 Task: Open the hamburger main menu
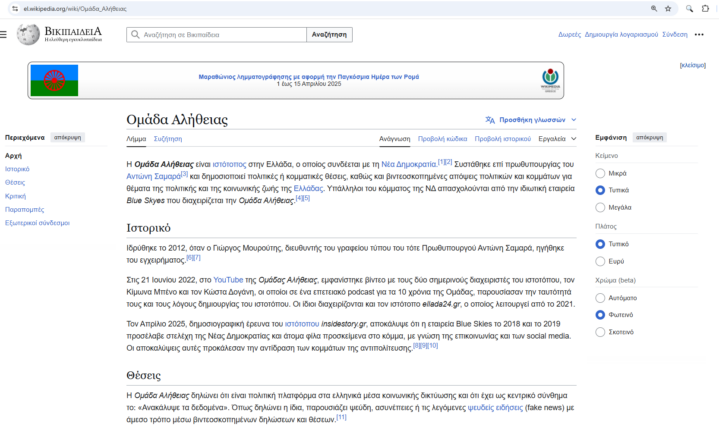[x=3, y=34]
